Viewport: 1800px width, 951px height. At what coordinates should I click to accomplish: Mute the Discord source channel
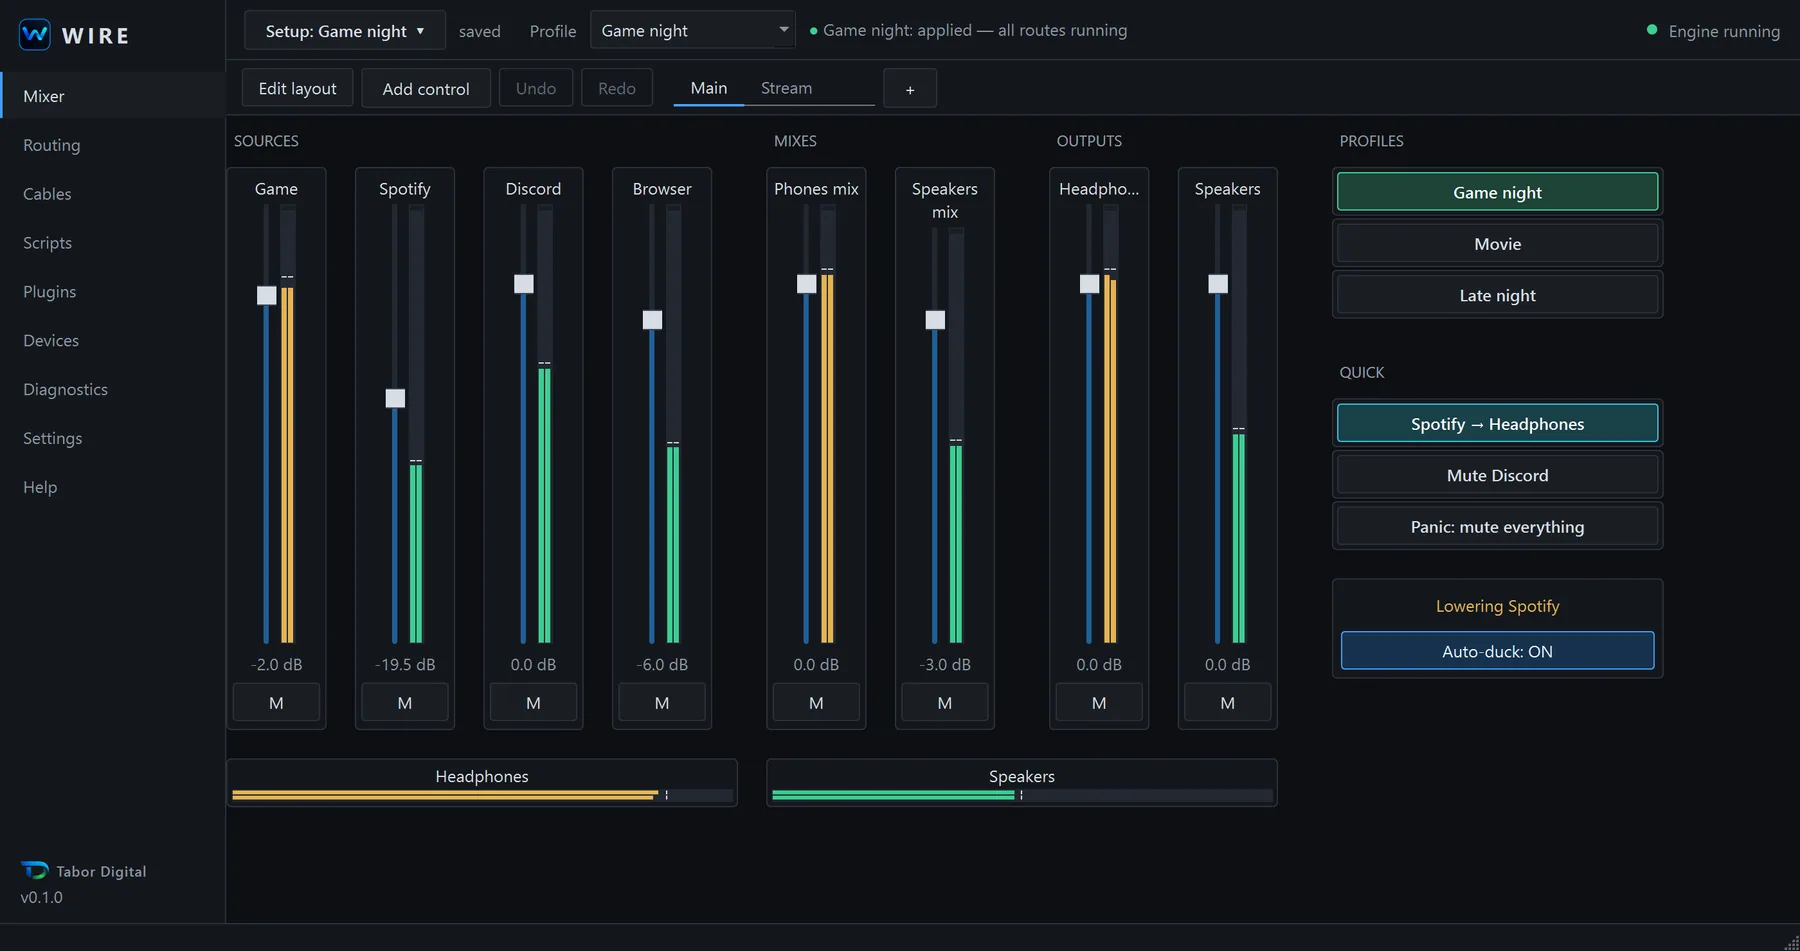click(533, 703)
